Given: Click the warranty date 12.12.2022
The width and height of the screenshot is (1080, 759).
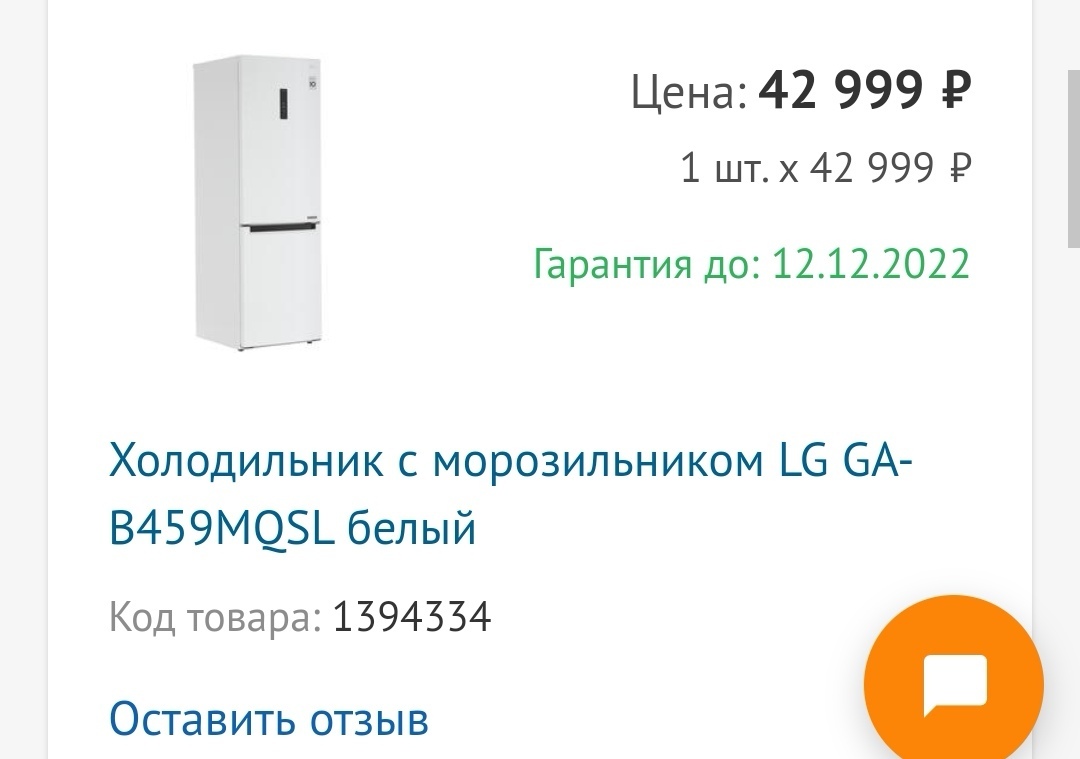Looking at the screenshot, I should 870,264.
